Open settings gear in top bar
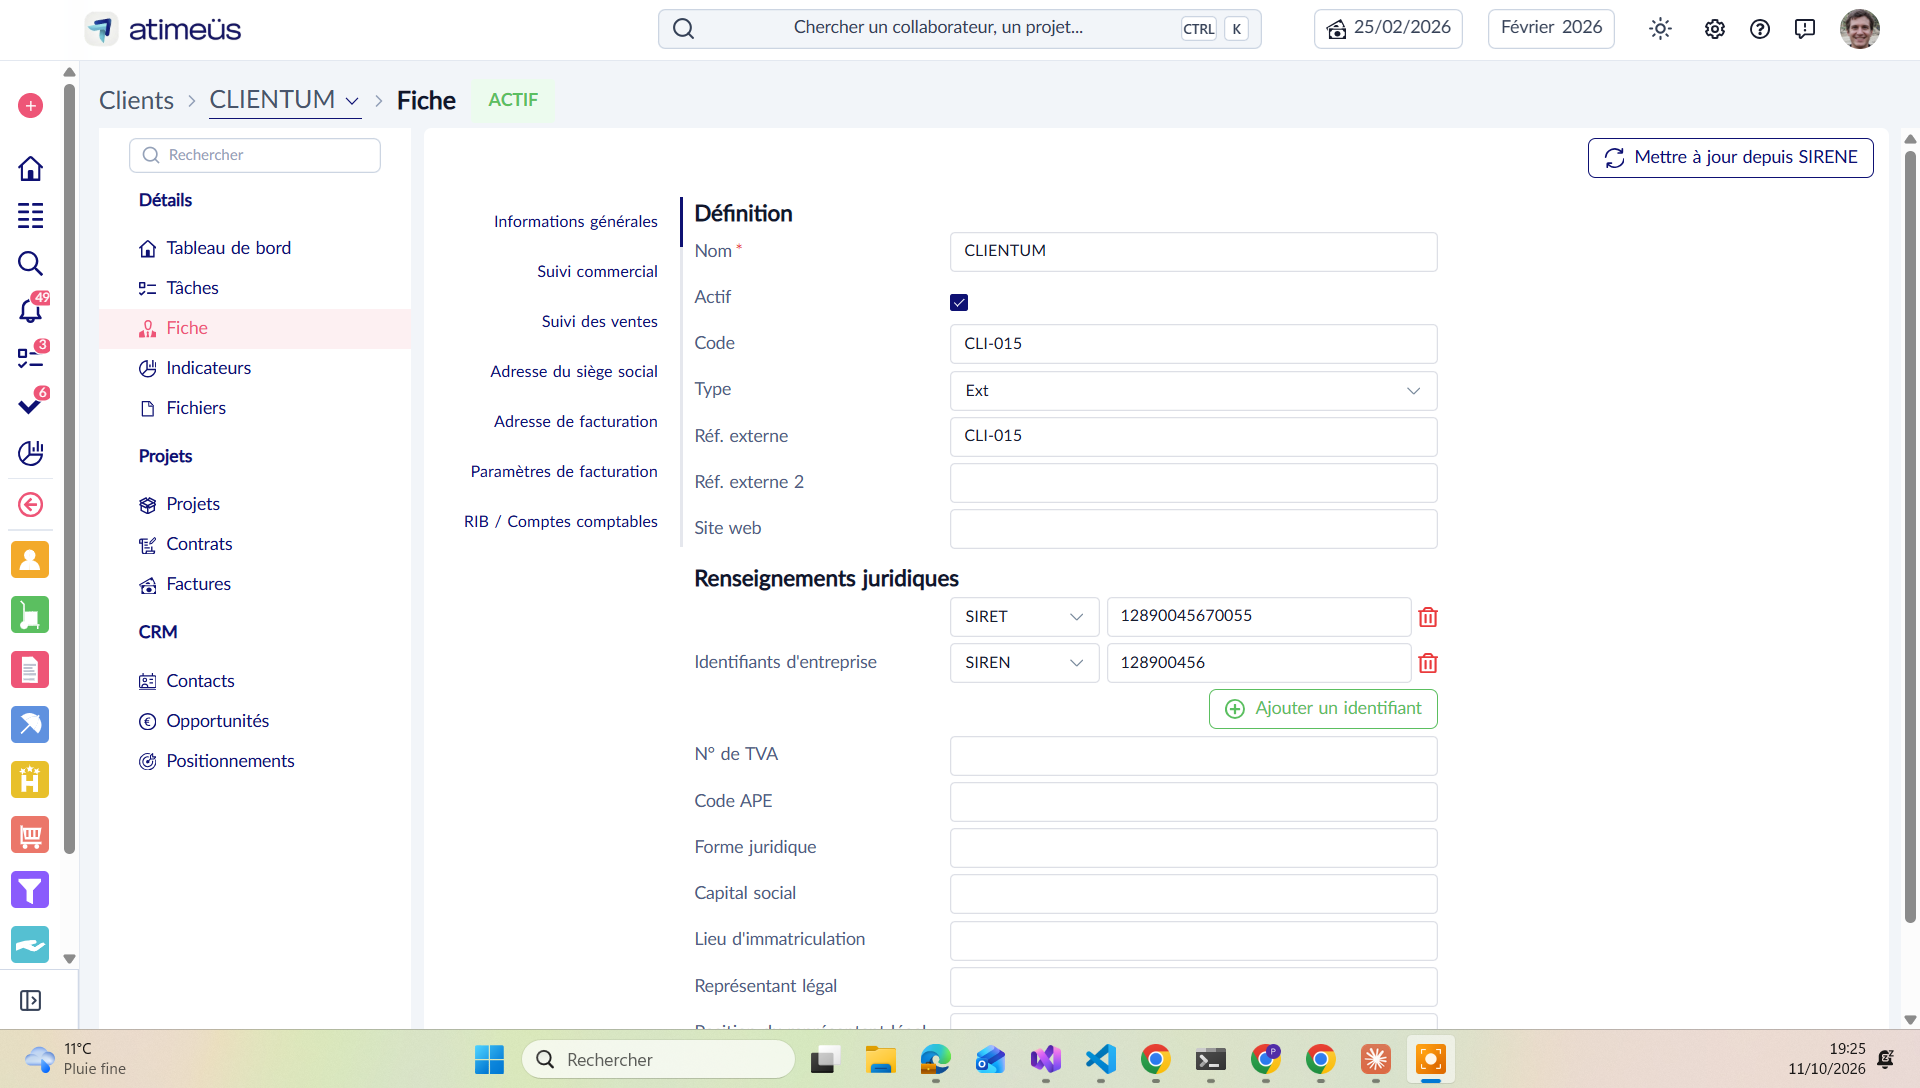Image resolution: width=1920 pixels, height=1088 pixels. pos(1715,29)
